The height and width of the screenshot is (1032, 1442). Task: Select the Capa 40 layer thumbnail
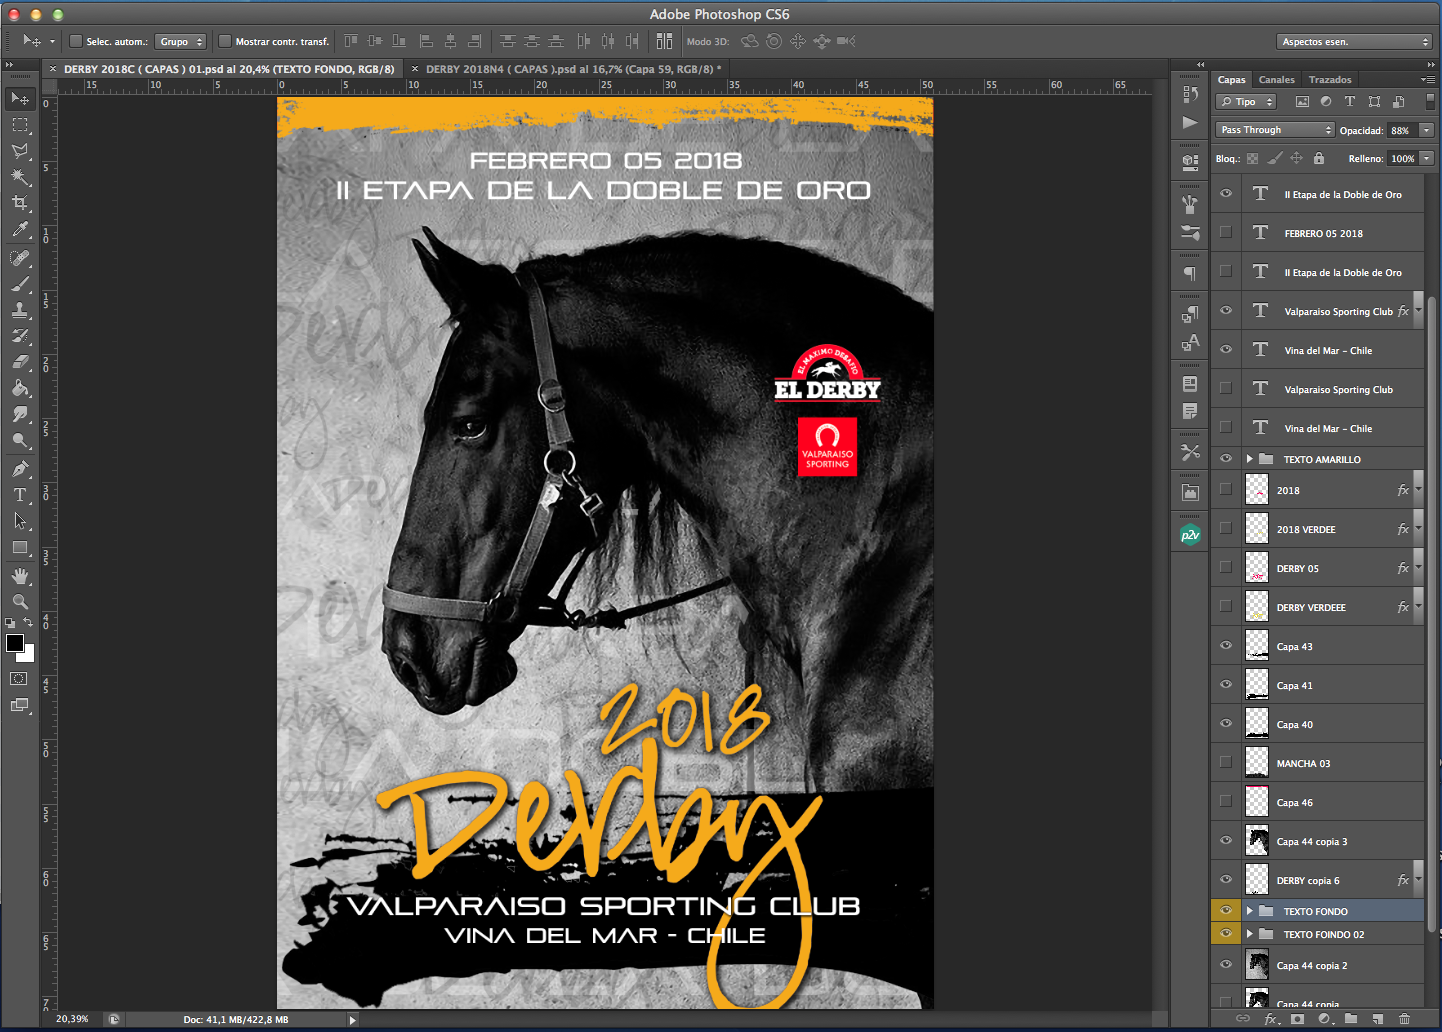click(x=1257, y=724)
